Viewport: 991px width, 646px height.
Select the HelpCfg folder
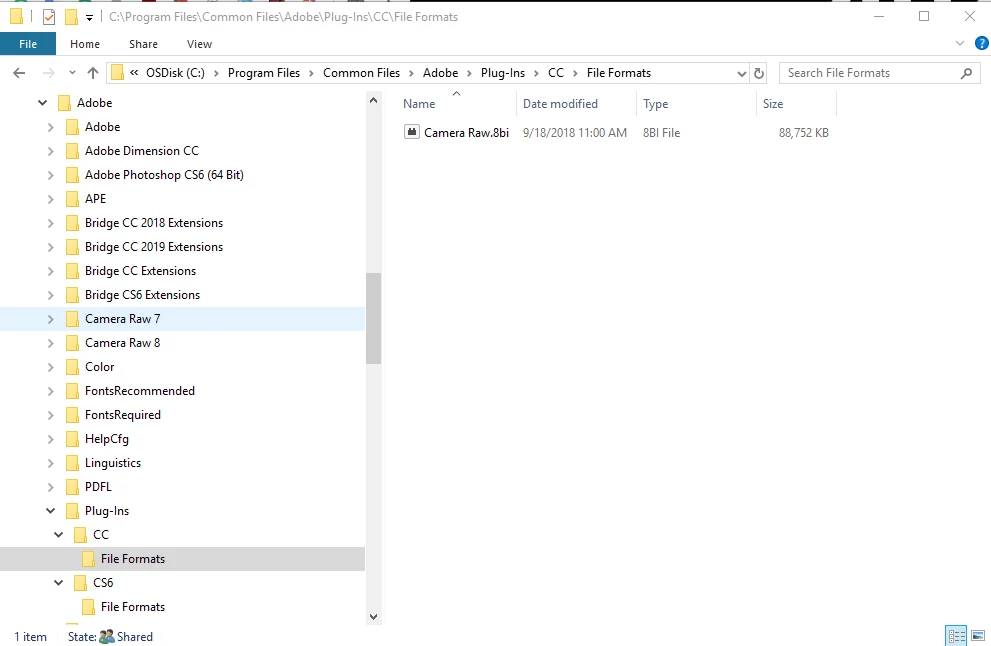click(x=107, y=439)
